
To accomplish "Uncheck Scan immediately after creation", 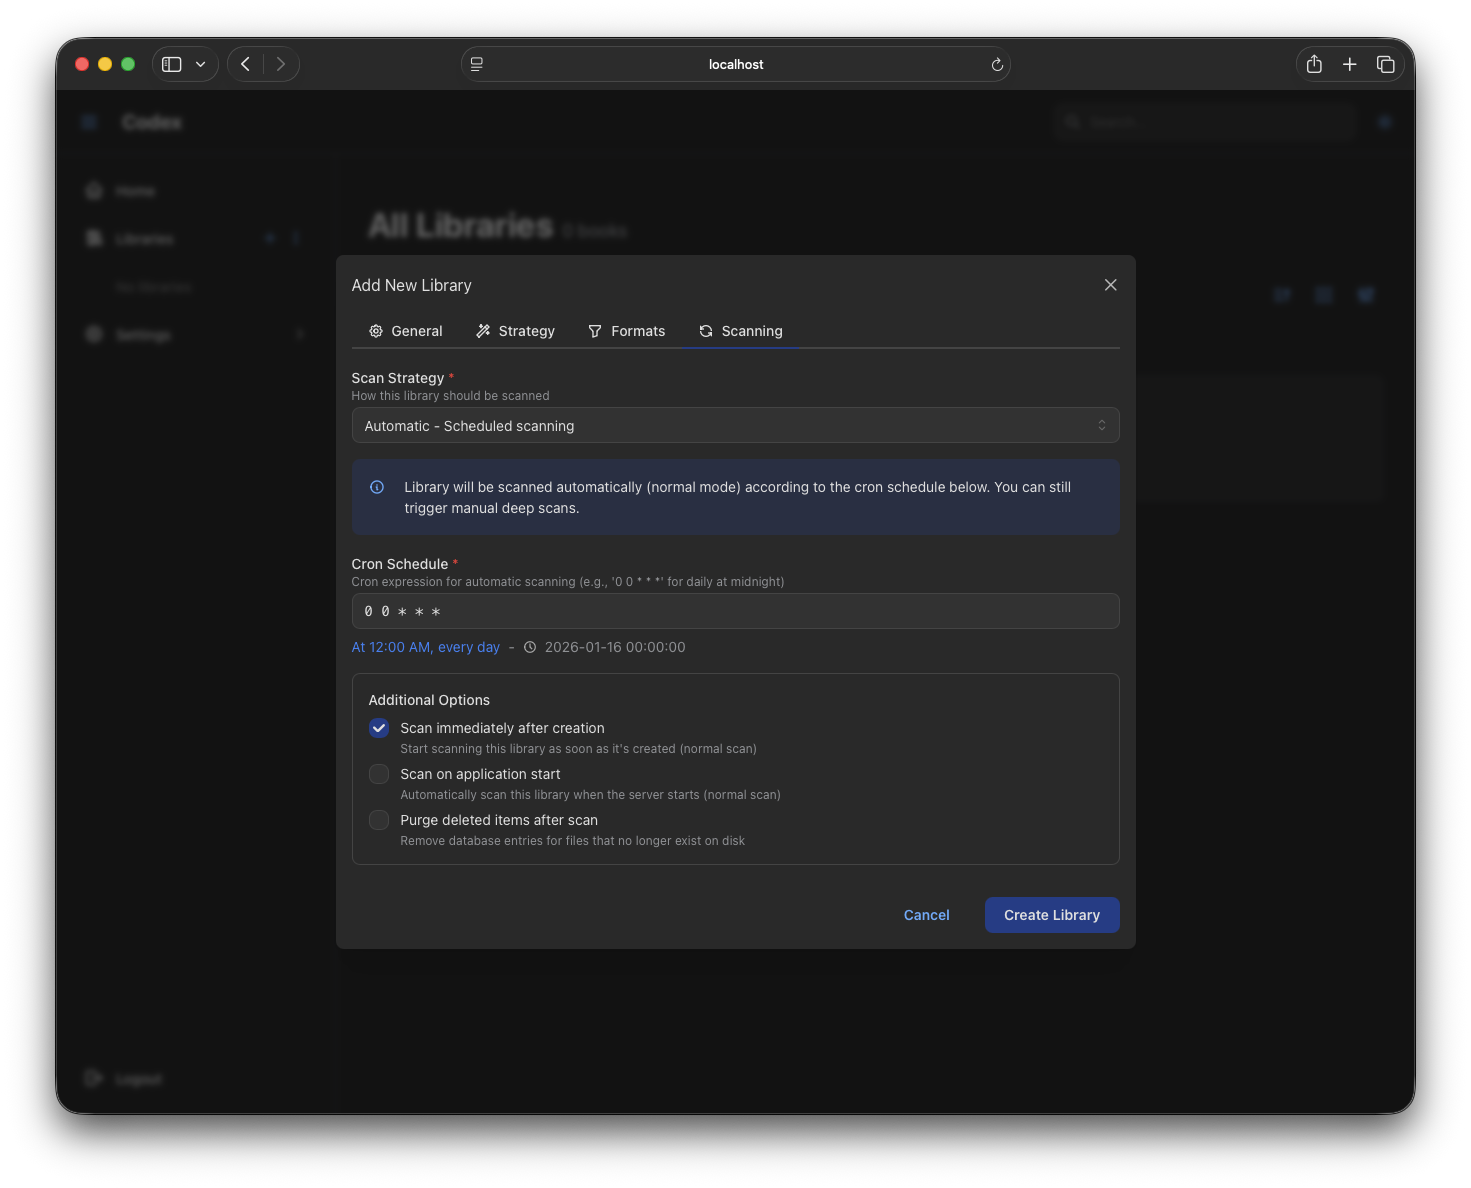I will coord(379,728).
